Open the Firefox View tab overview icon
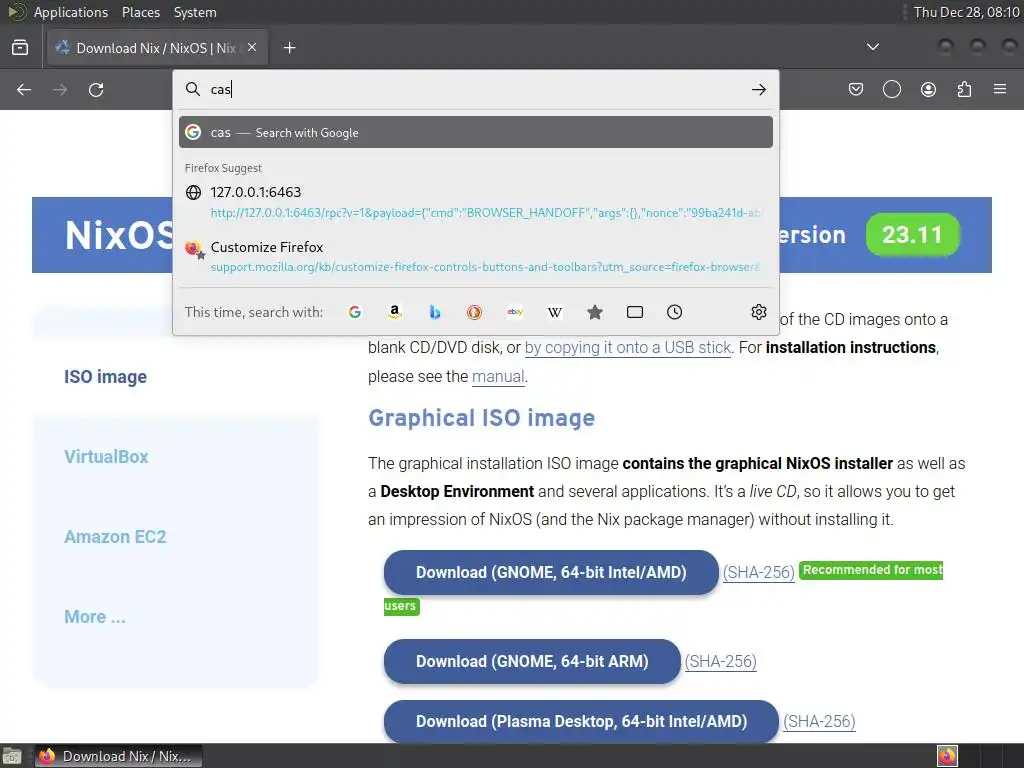The height and width of the screenshot is (768, 1024). click(x=20, y=48)
